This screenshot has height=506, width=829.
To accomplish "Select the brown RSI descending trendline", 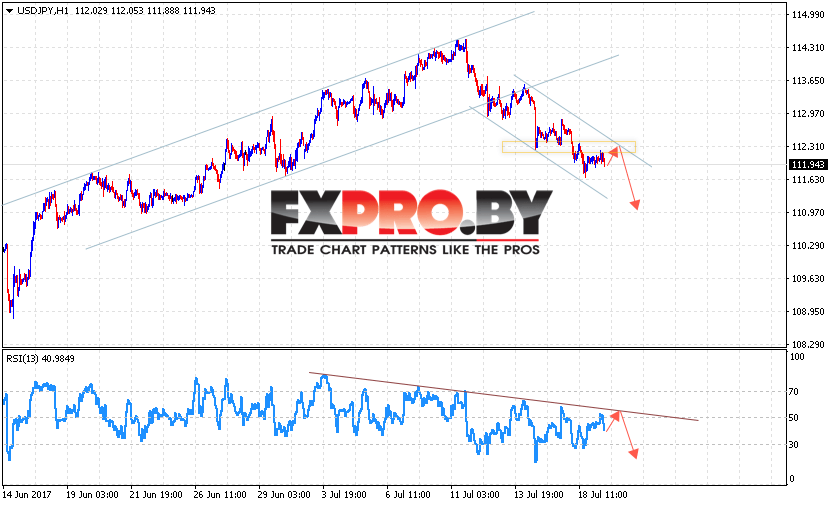I will coord(504,397).
